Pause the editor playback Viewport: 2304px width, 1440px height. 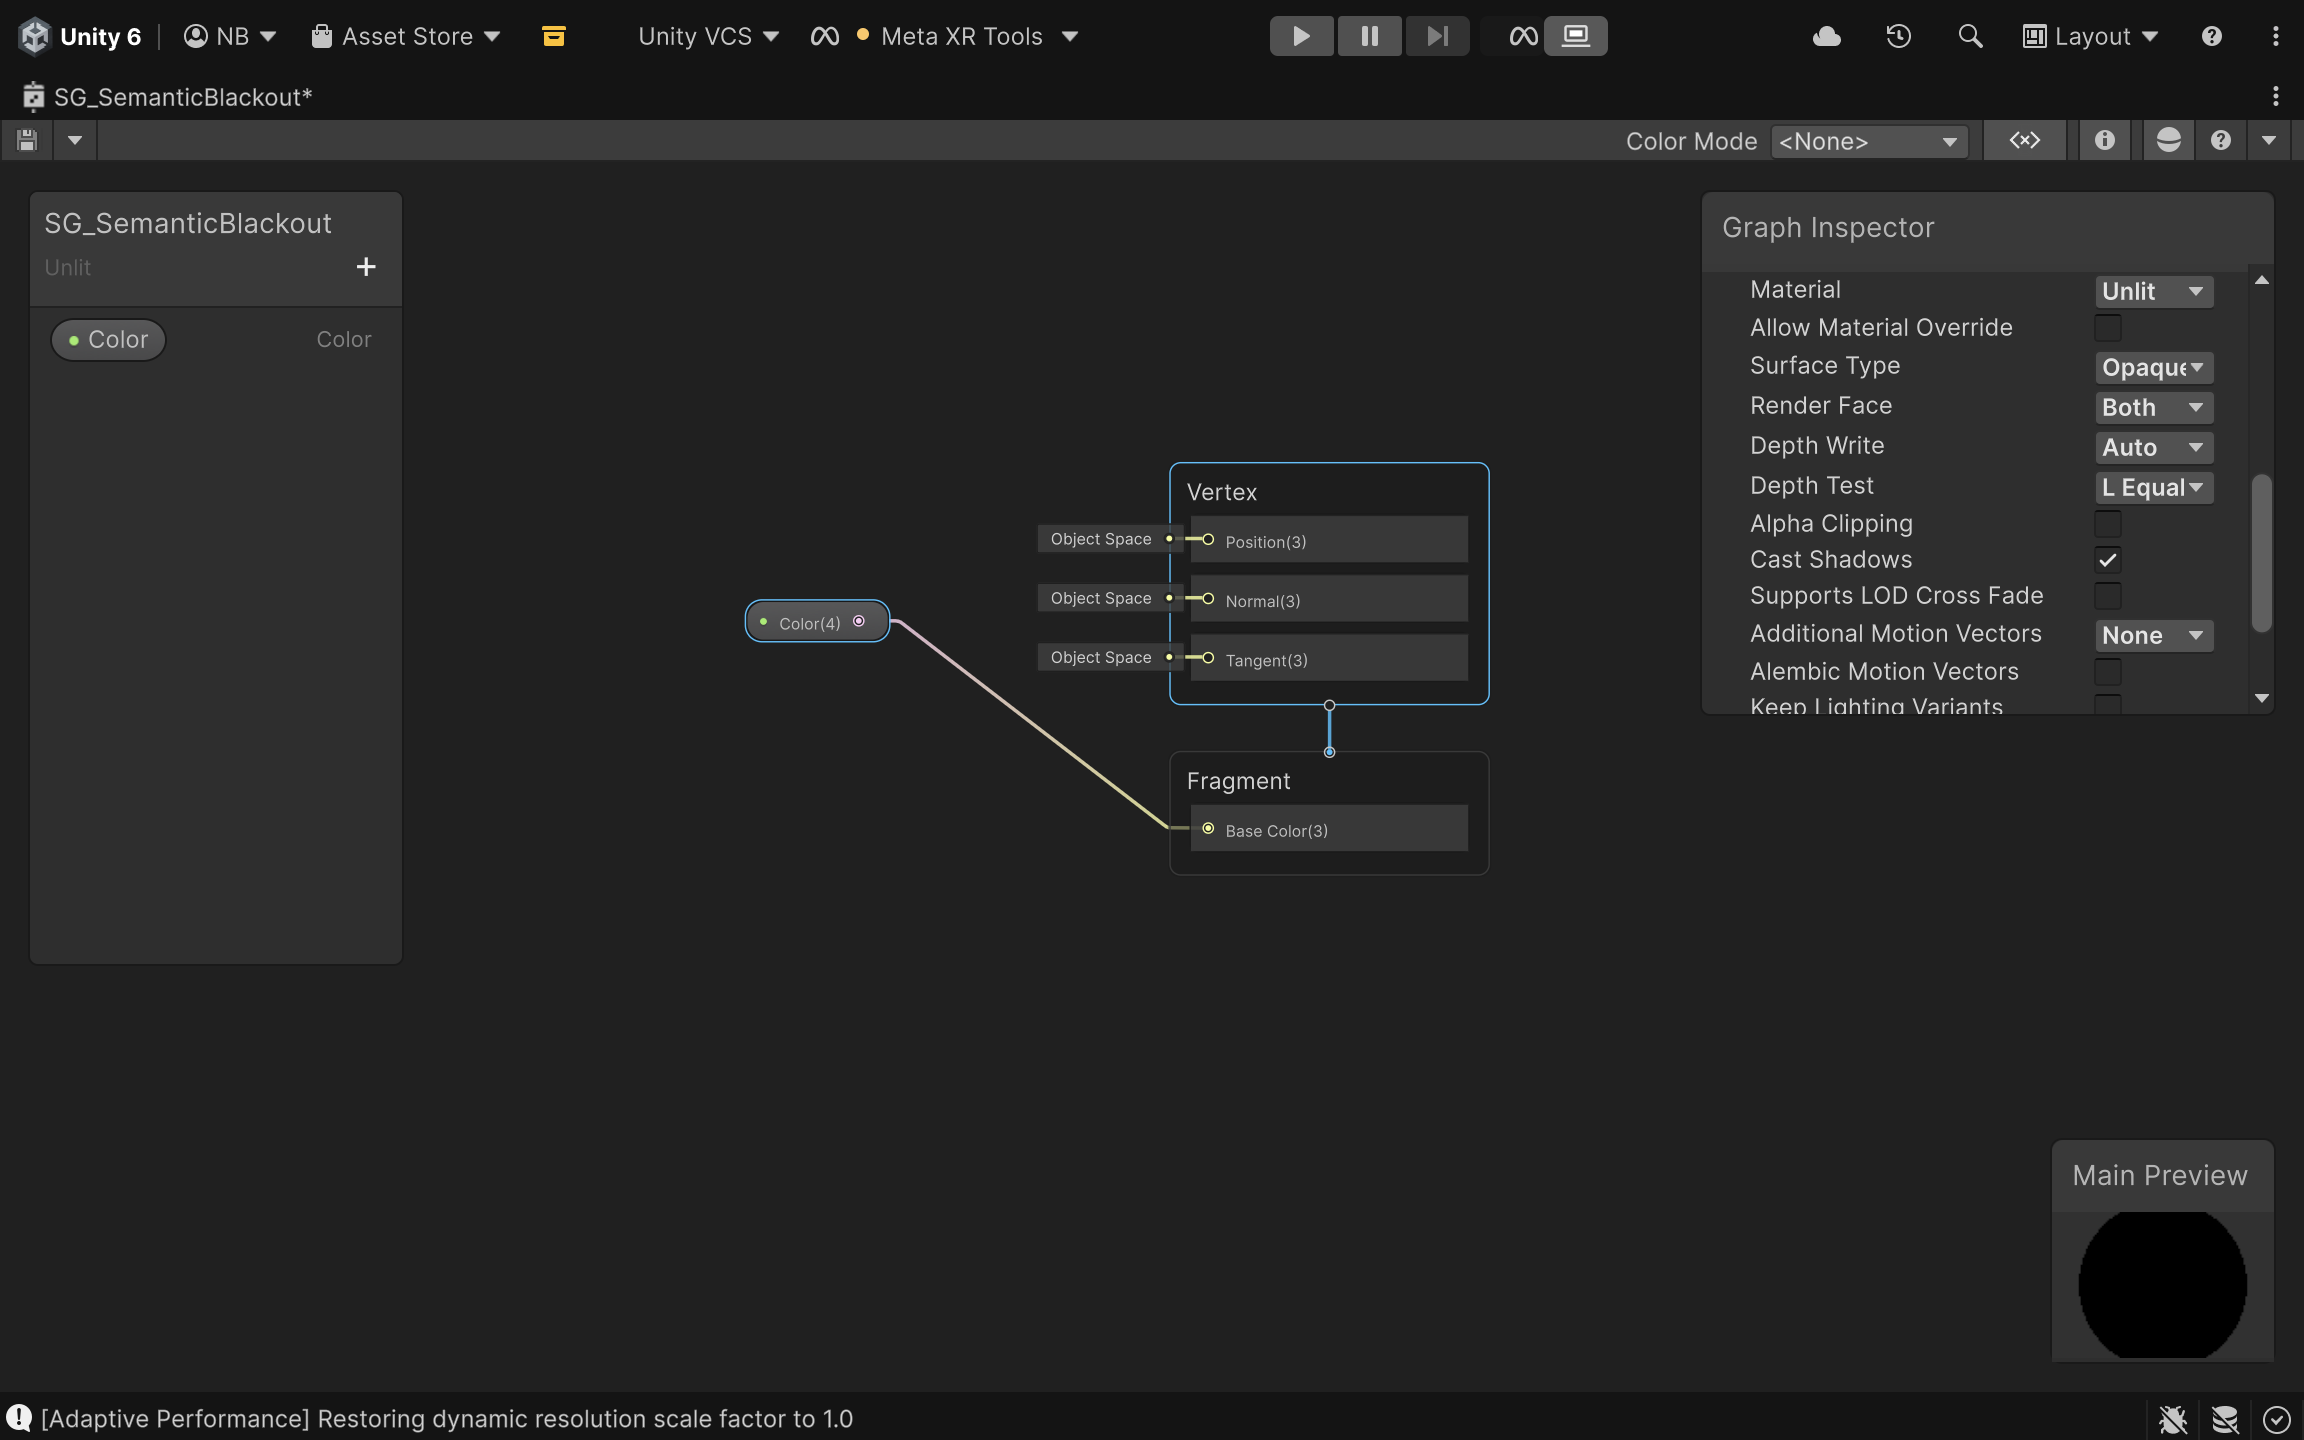coord(1369,36)
